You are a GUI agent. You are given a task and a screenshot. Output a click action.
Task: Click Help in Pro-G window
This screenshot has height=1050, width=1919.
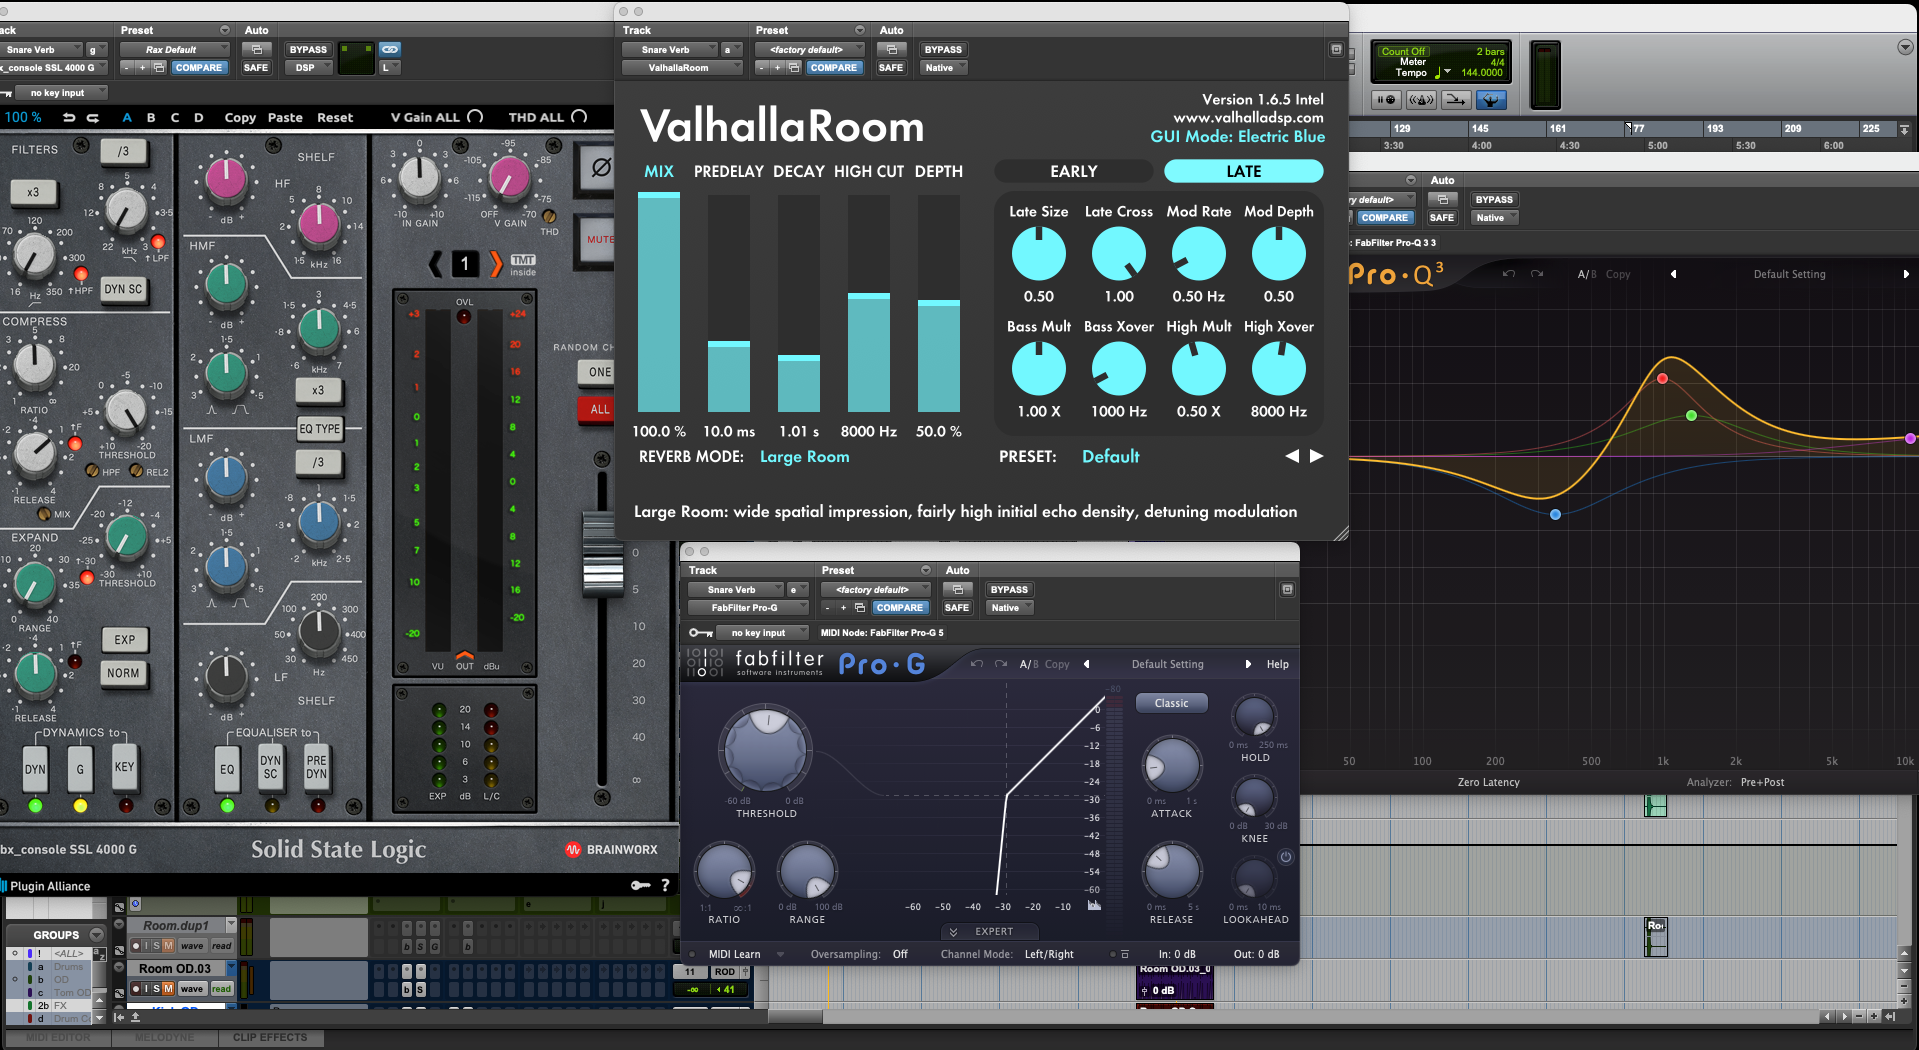(1277, 664)
